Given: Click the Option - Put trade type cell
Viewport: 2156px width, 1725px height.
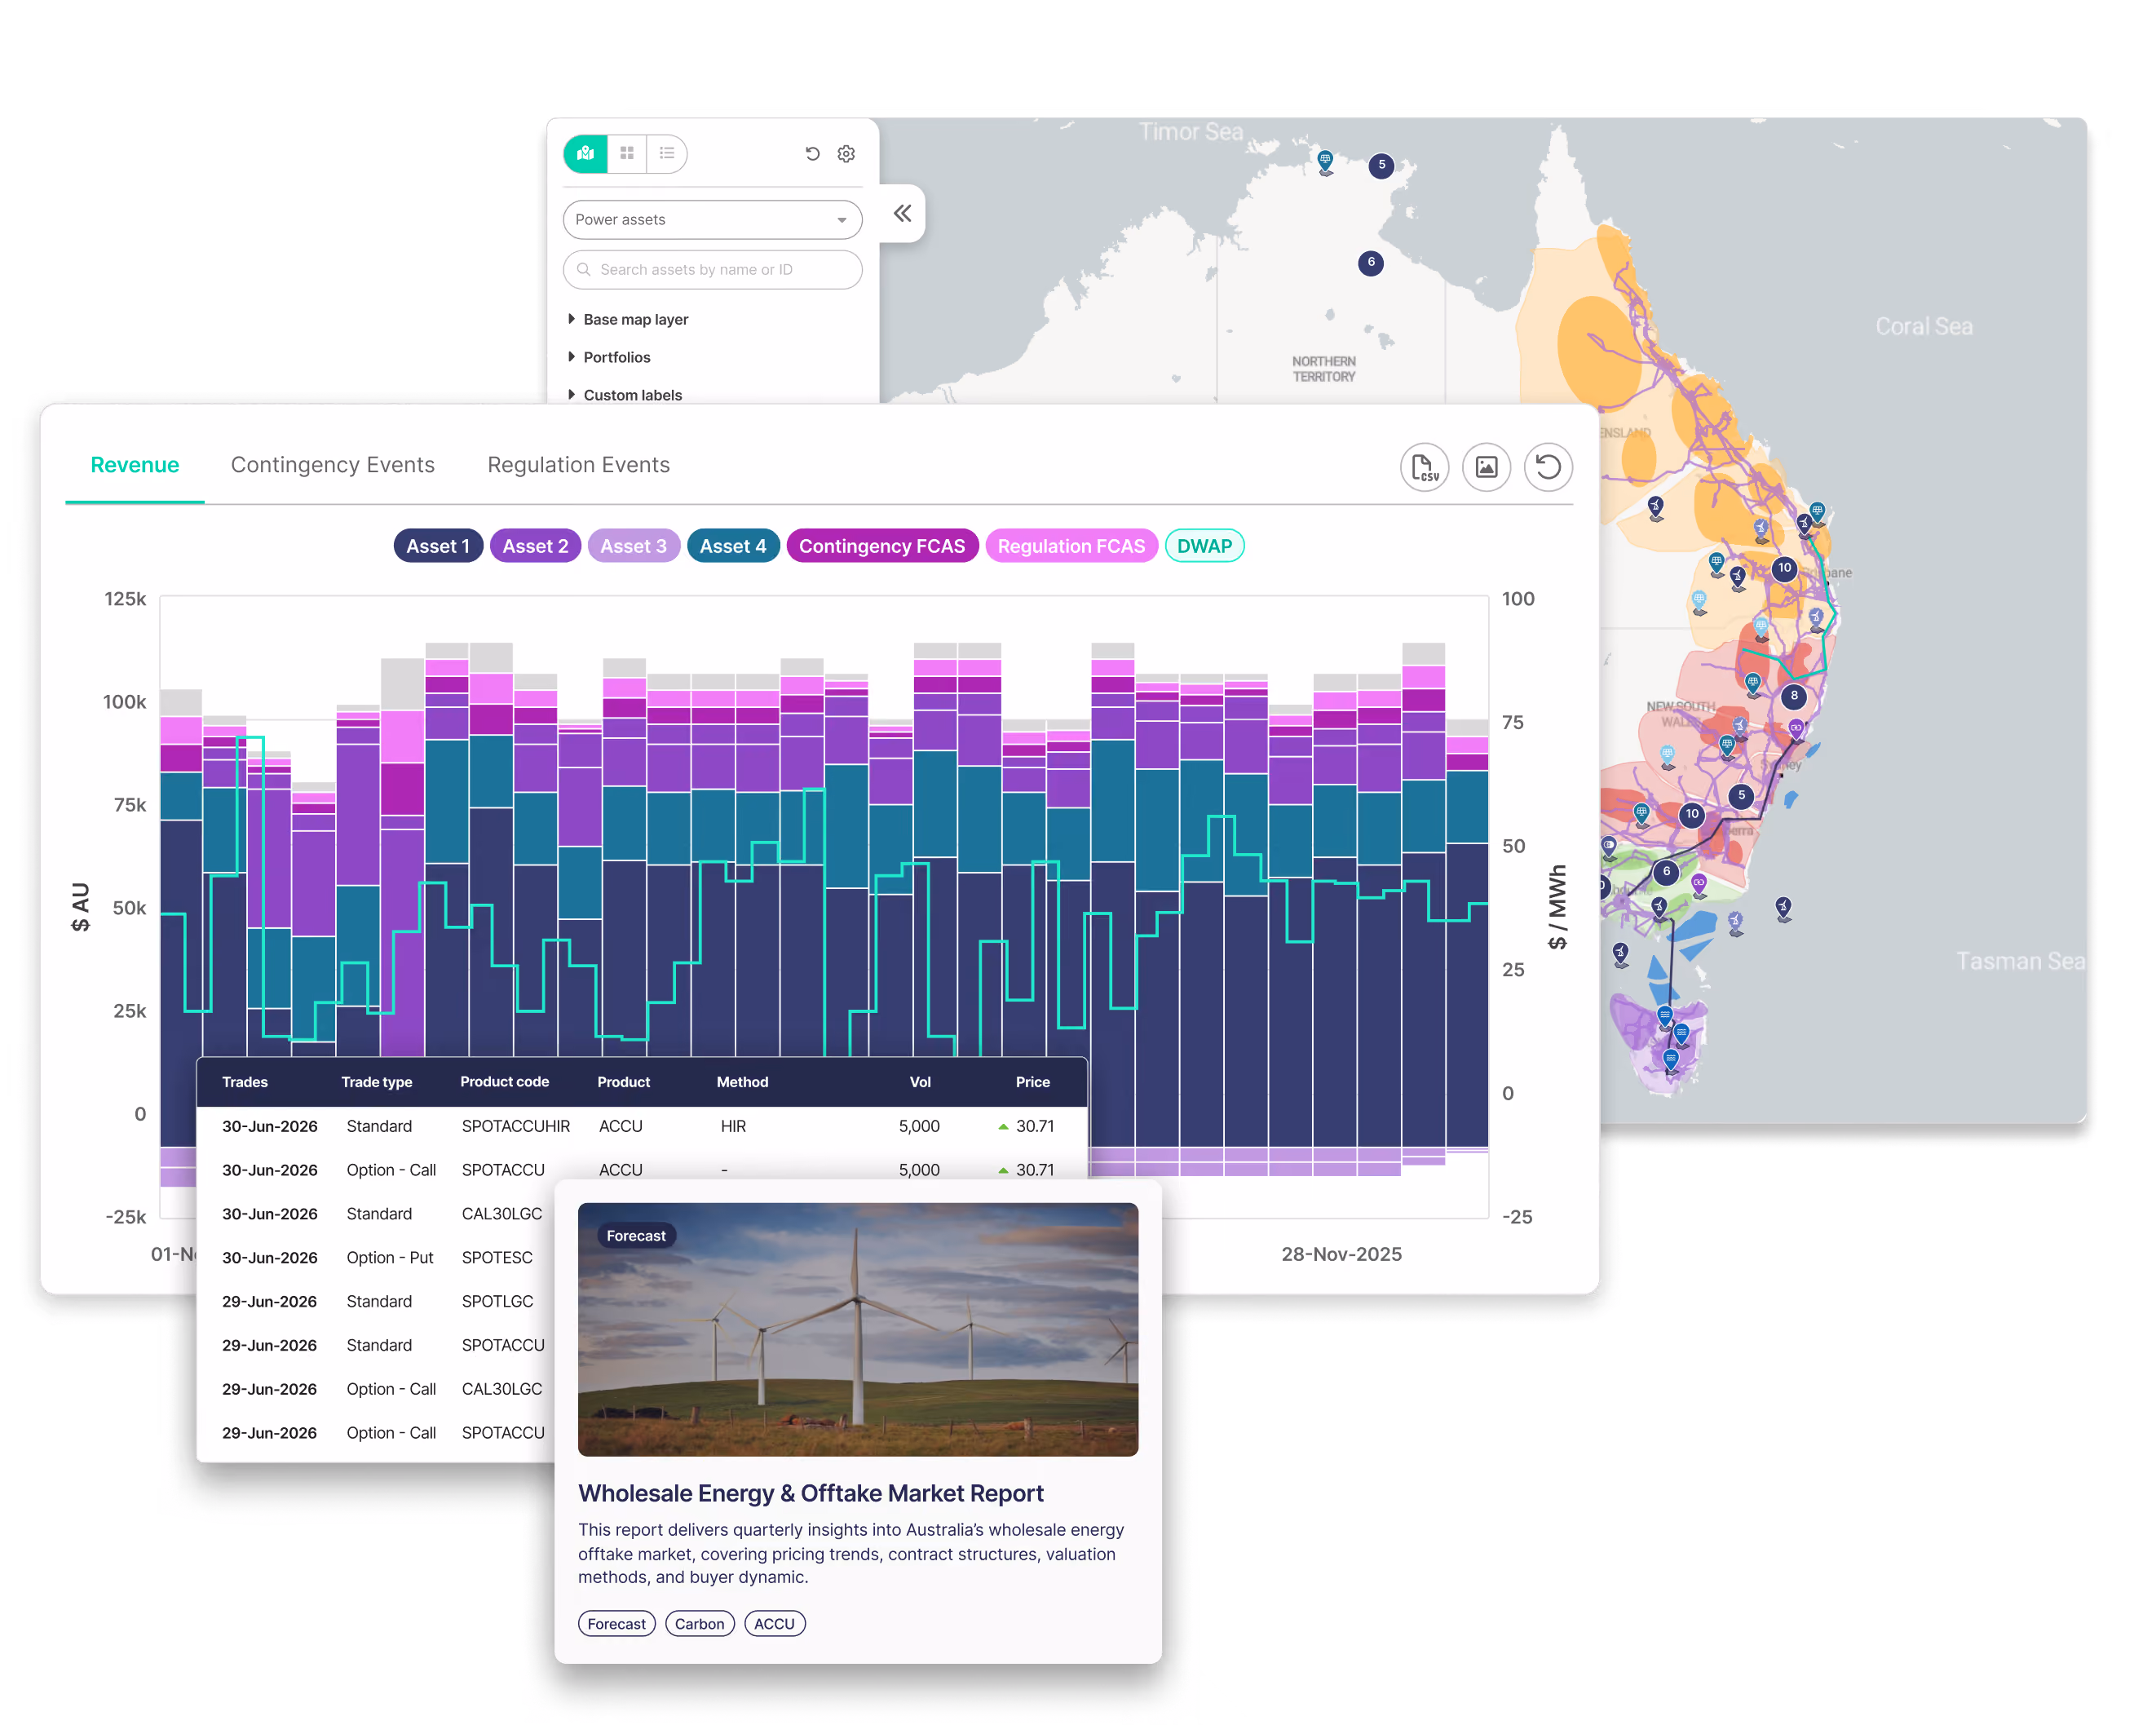Looking at the screenshot, I should [x=390, y=1257].
